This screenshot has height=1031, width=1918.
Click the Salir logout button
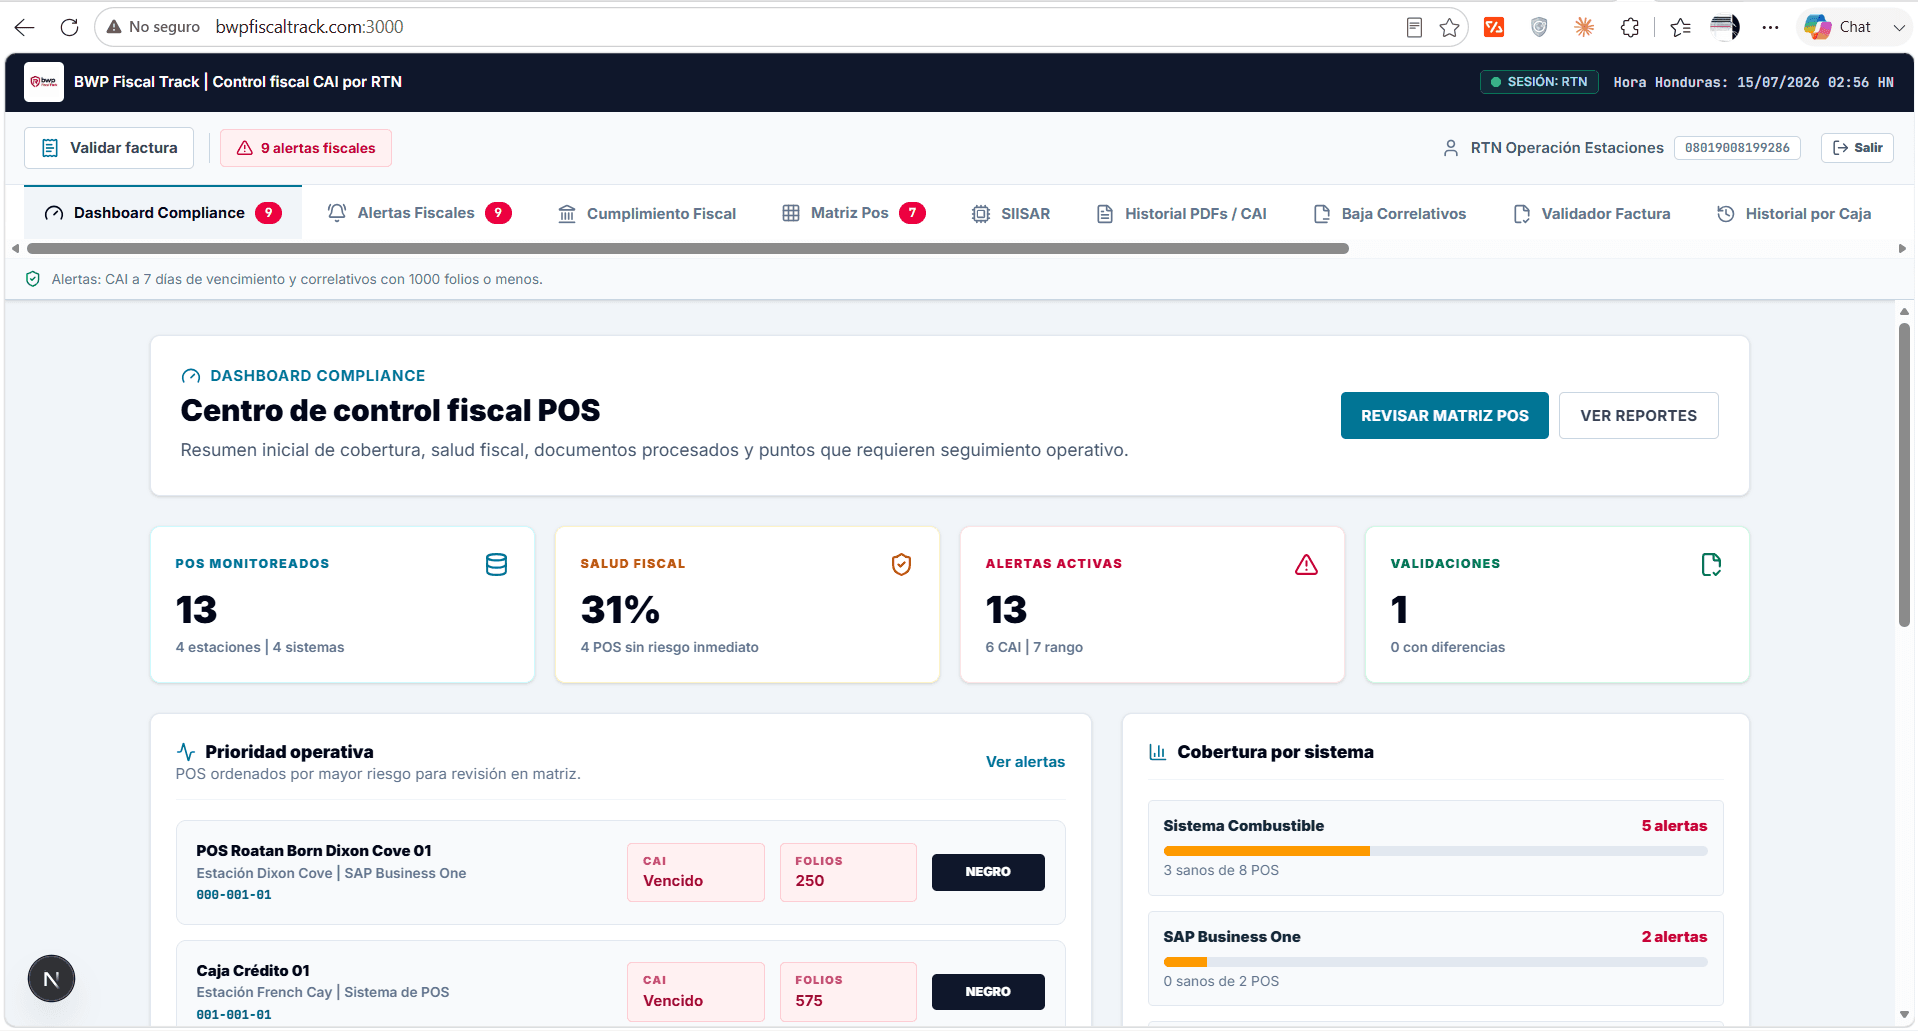1857,148
